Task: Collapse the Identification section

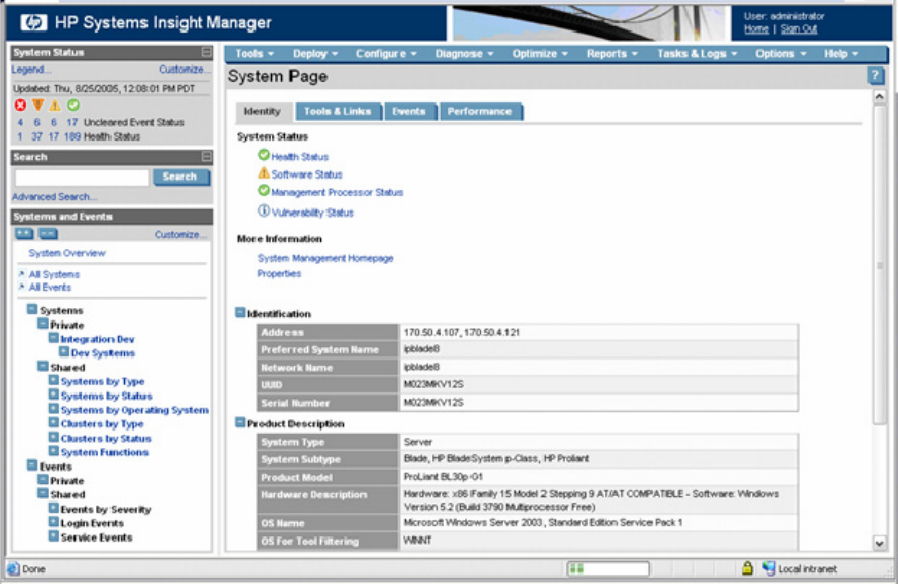Action: tap(241, 313)
